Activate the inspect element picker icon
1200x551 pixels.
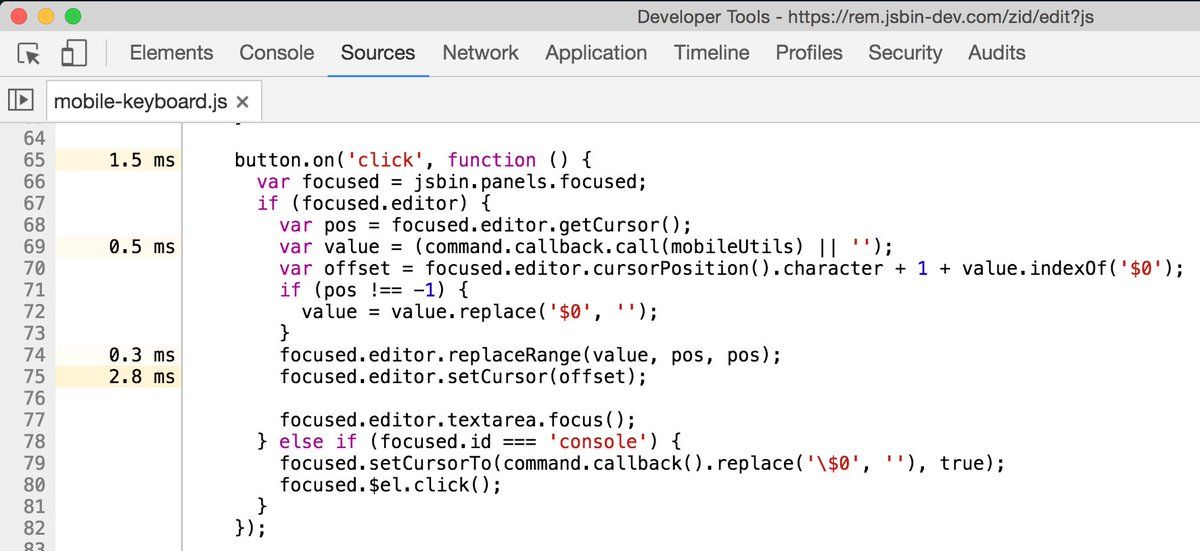click(x=30, y=53)
